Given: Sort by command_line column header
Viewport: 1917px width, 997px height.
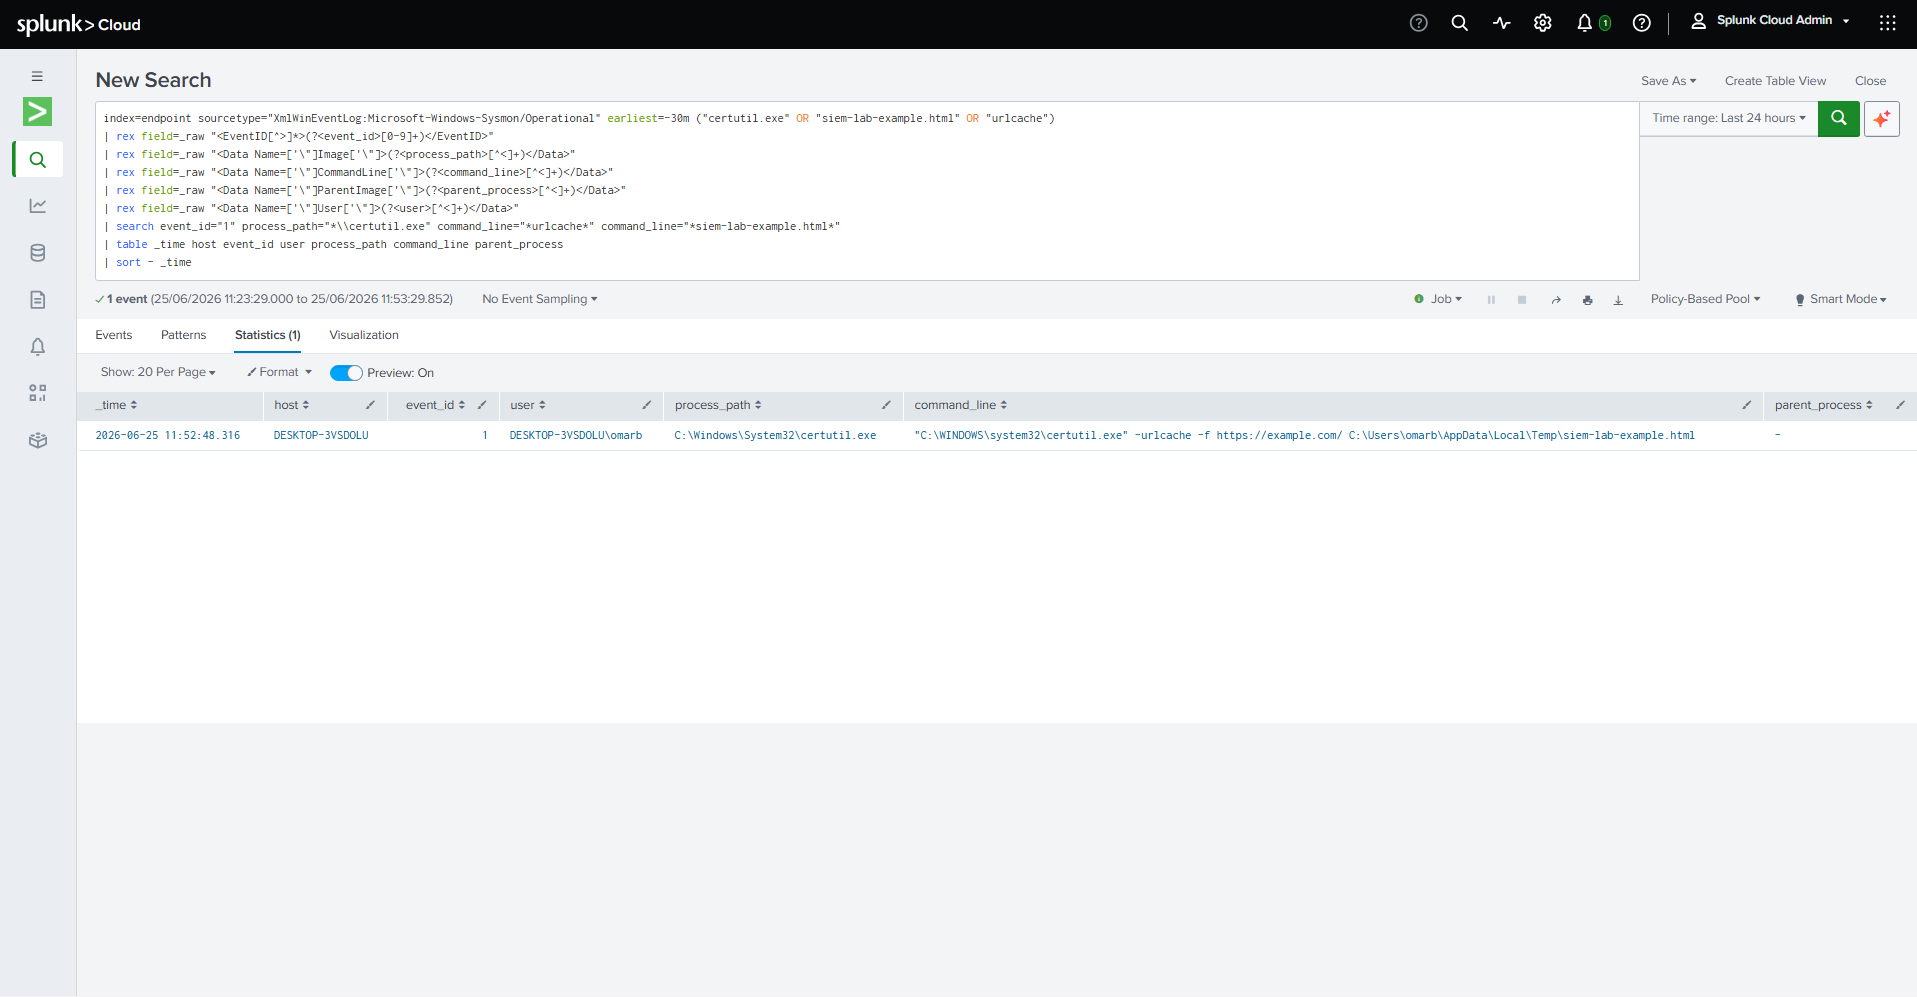Looking at the screenshot, I should 961,405.
